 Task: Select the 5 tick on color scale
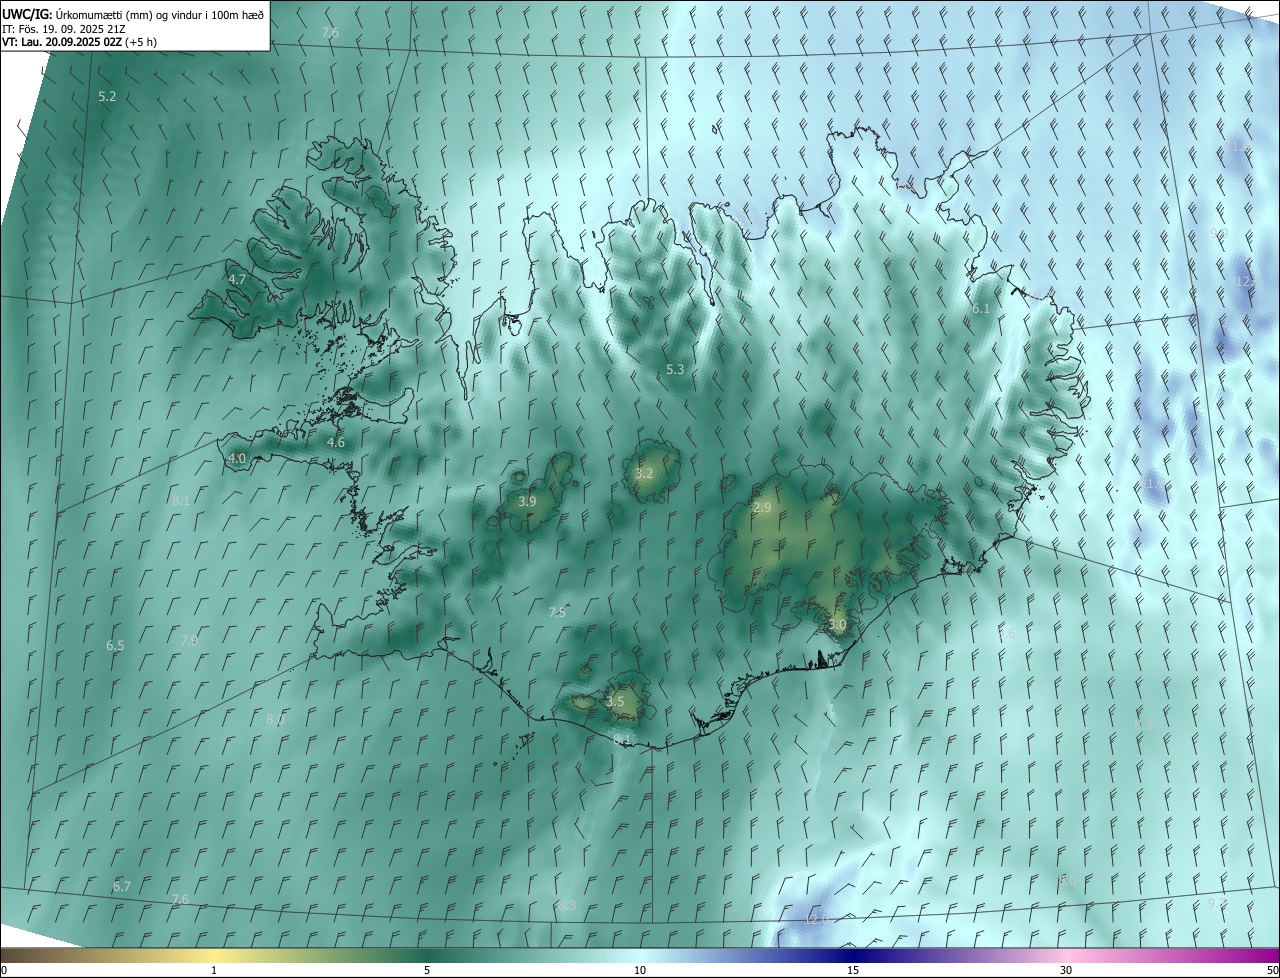pos(427,970)
